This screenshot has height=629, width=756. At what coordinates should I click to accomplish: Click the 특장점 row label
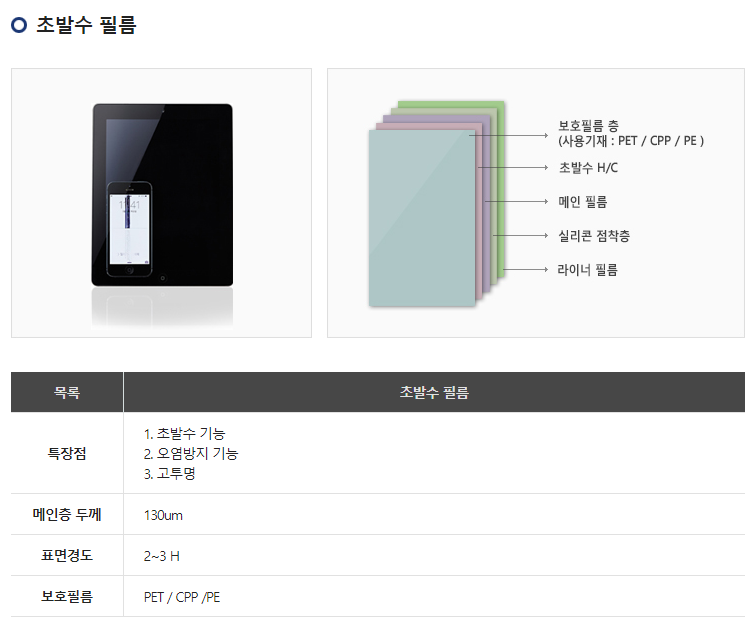coord(67,453)
